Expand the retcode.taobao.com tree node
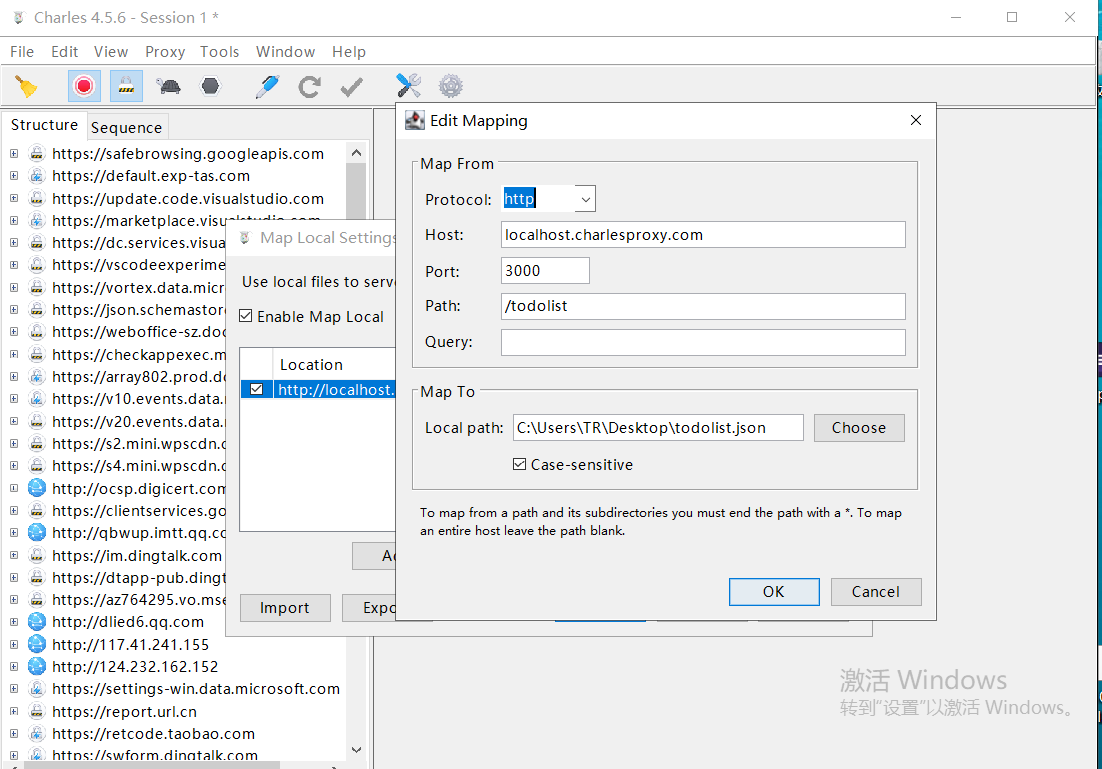This screenshot has width=1102, height=769. (13, 733)
